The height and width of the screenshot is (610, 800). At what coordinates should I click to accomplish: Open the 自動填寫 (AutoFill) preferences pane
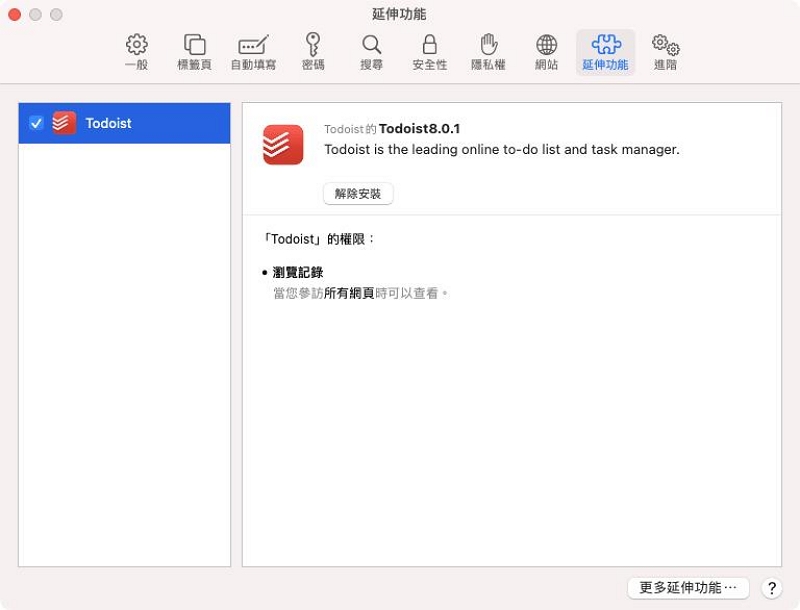(x=254, y=52)
